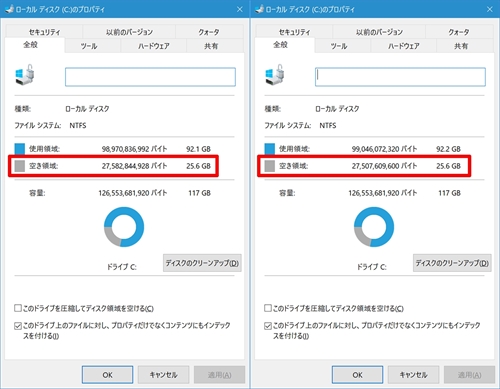This screenshot has height=389, width=500.
Task: Switch to the ツール tab in the left window
Action: tap(89, 46)
